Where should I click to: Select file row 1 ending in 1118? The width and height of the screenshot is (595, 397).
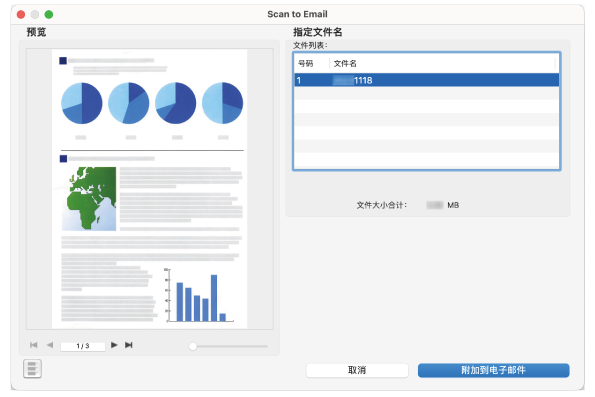coord(427,80)
